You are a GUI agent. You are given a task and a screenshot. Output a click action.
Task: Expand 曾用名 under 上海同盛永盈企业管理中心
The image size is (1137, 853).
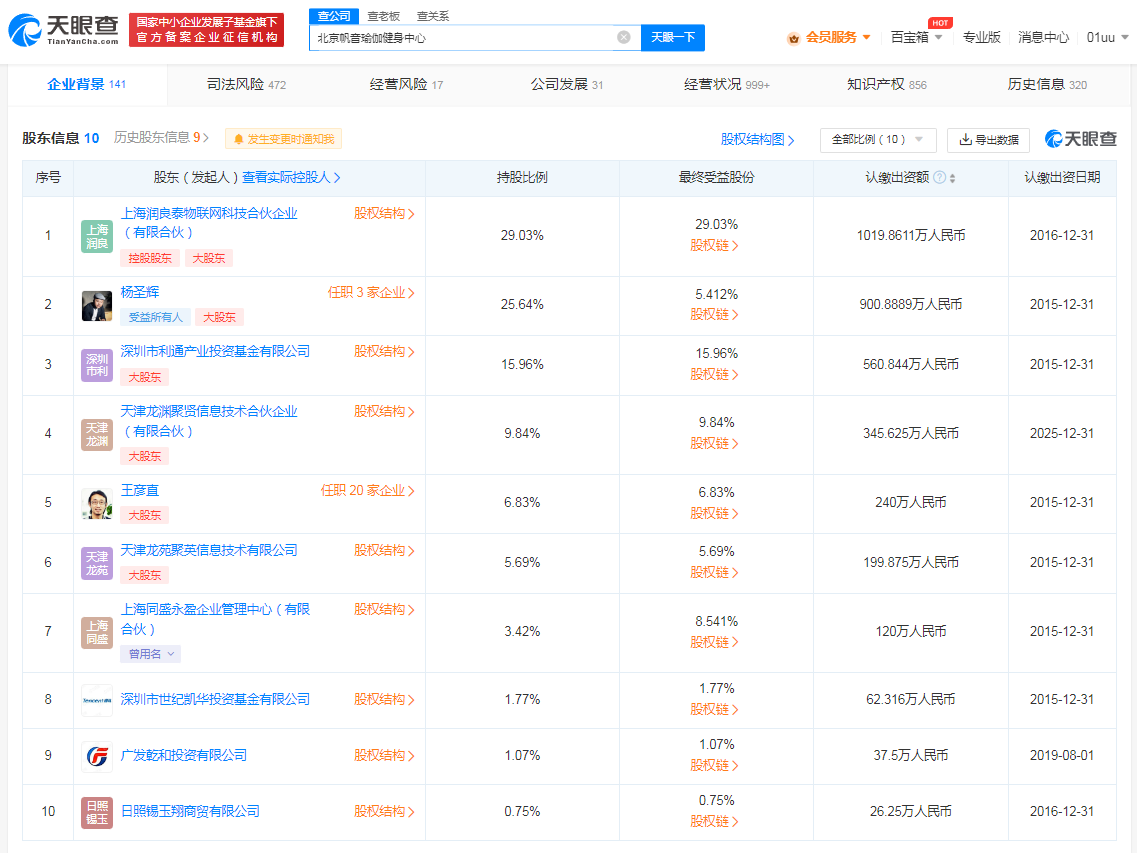pyautogui.click(x=150, y=653)
